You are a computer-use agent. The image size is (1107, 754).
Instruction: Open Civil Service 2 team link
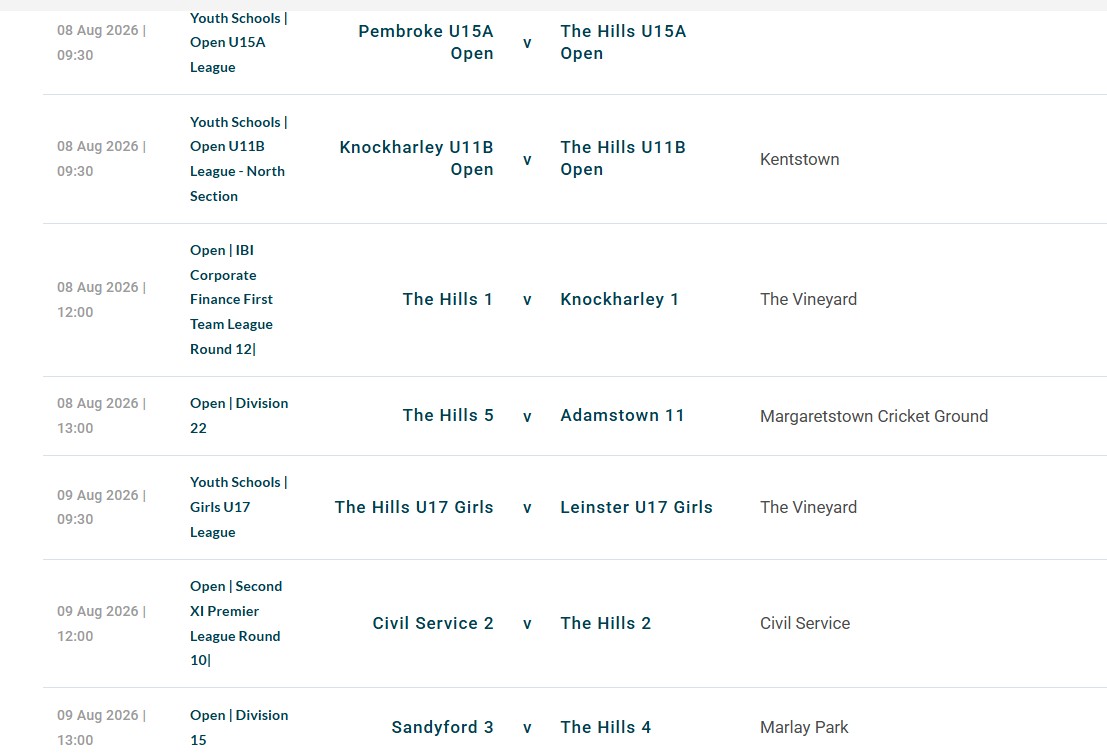[x=433, y=623]
